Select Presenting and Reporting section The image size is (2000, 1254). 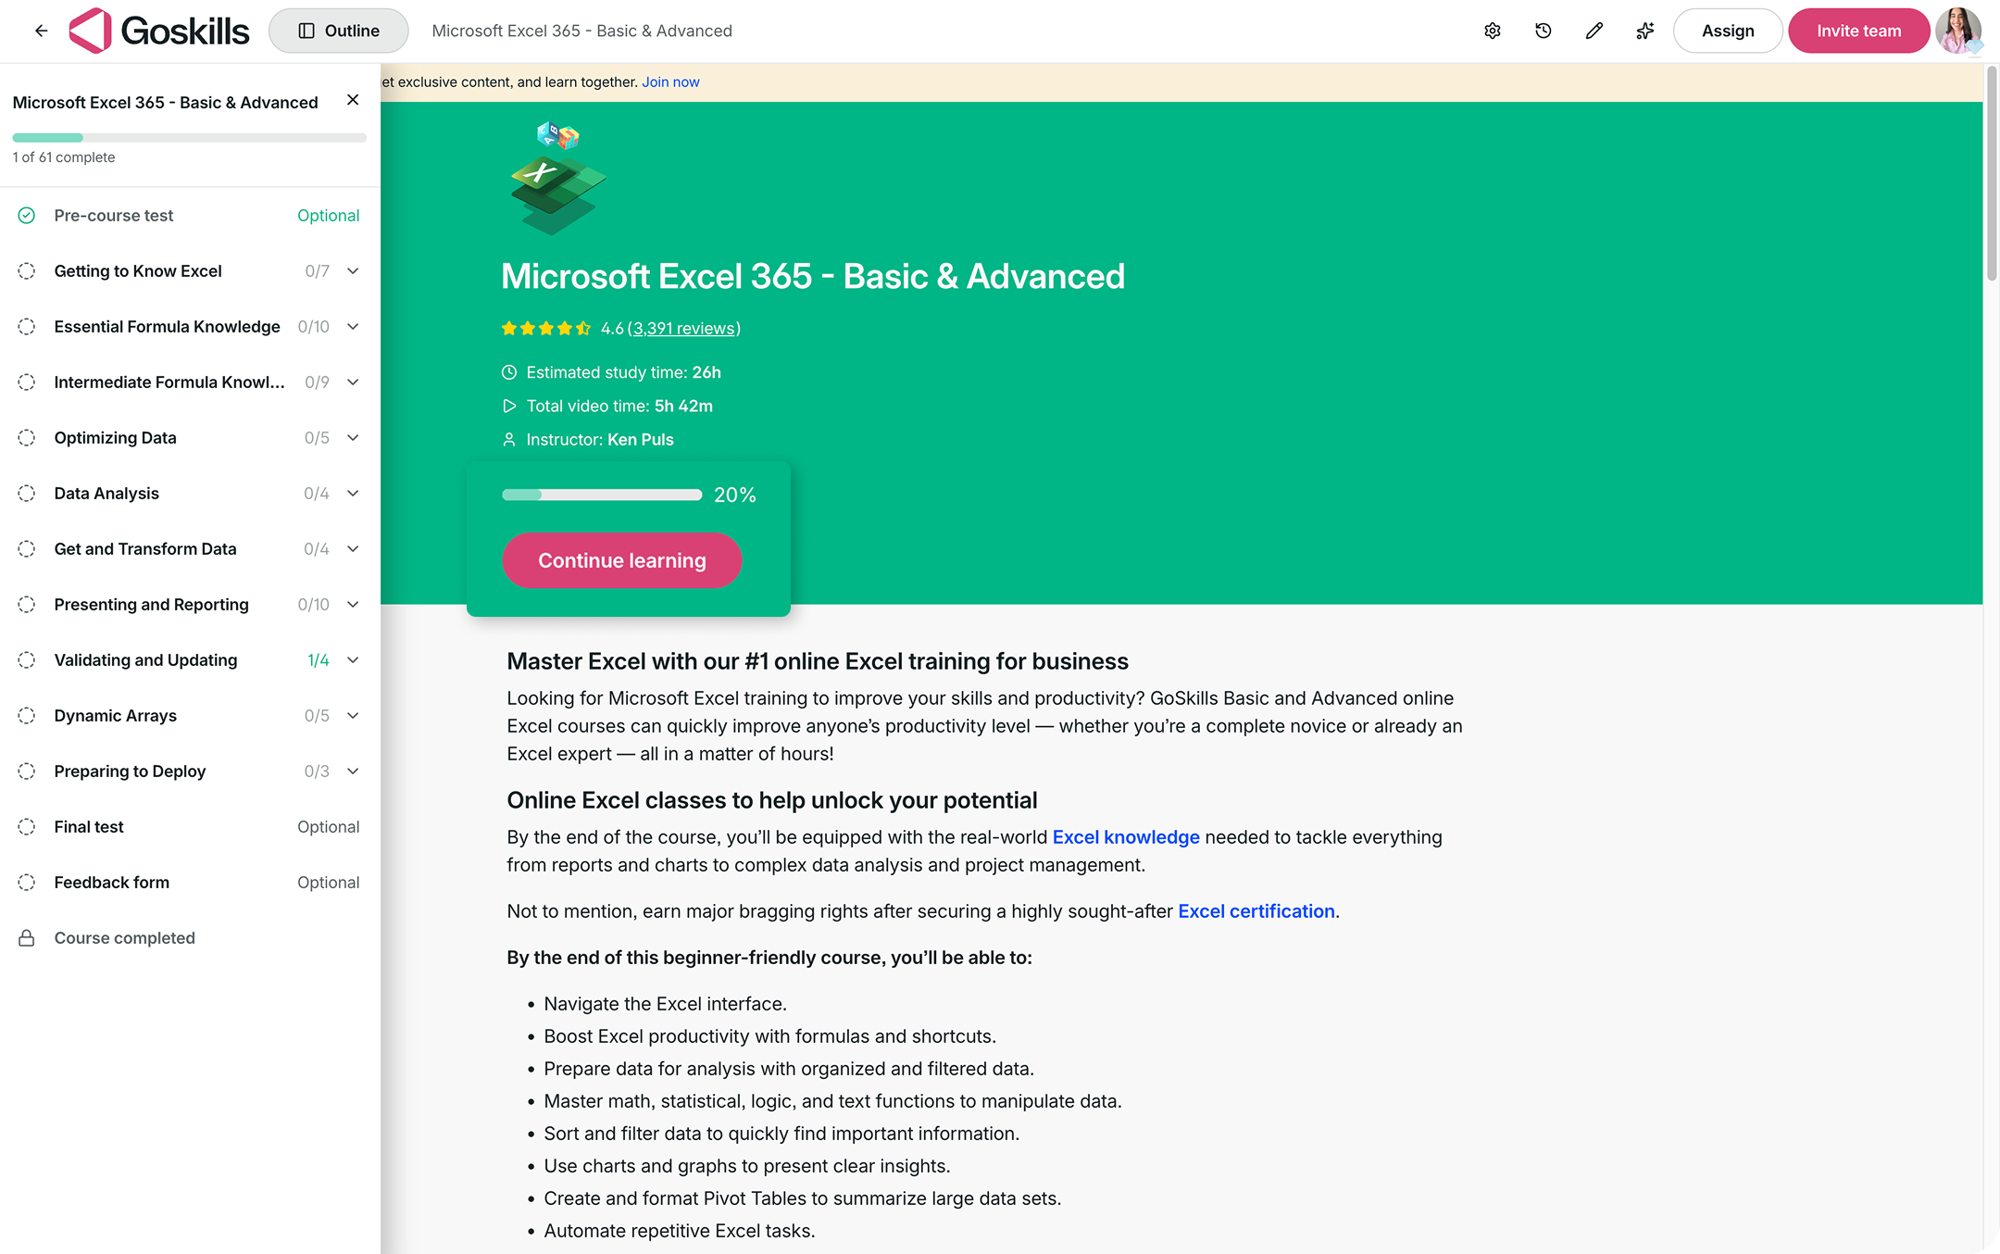(x=189, y=604)
